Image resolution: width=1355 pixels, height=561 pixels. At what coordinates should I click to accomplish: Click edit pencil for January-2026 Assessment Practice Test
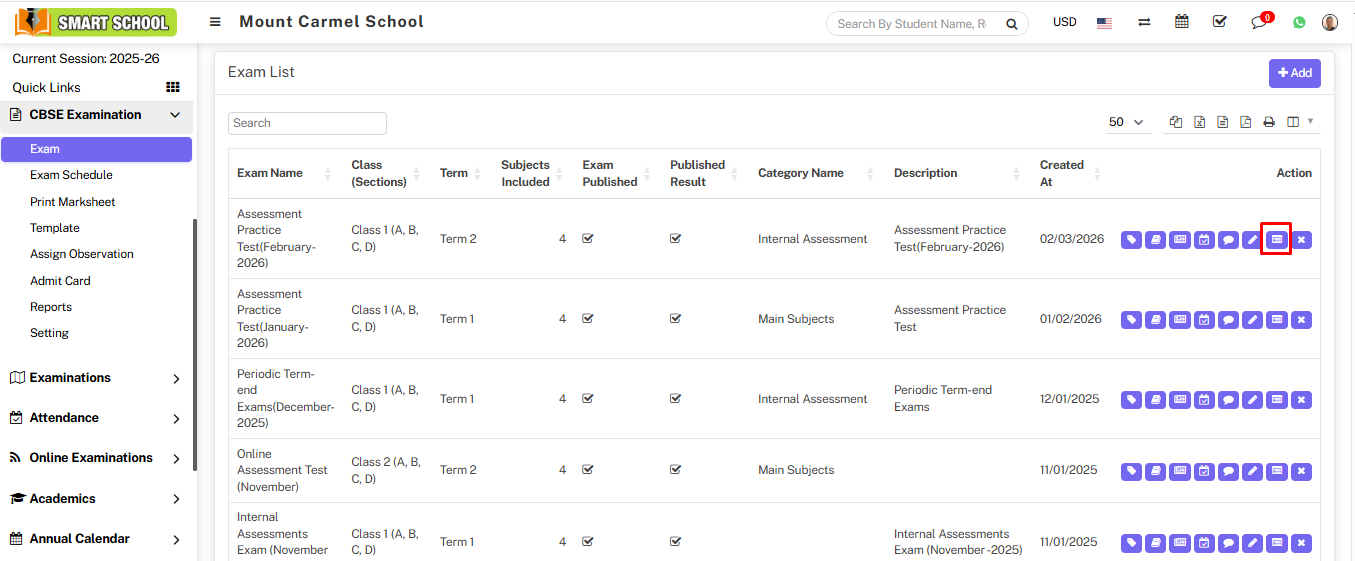tap(1252, 319)
